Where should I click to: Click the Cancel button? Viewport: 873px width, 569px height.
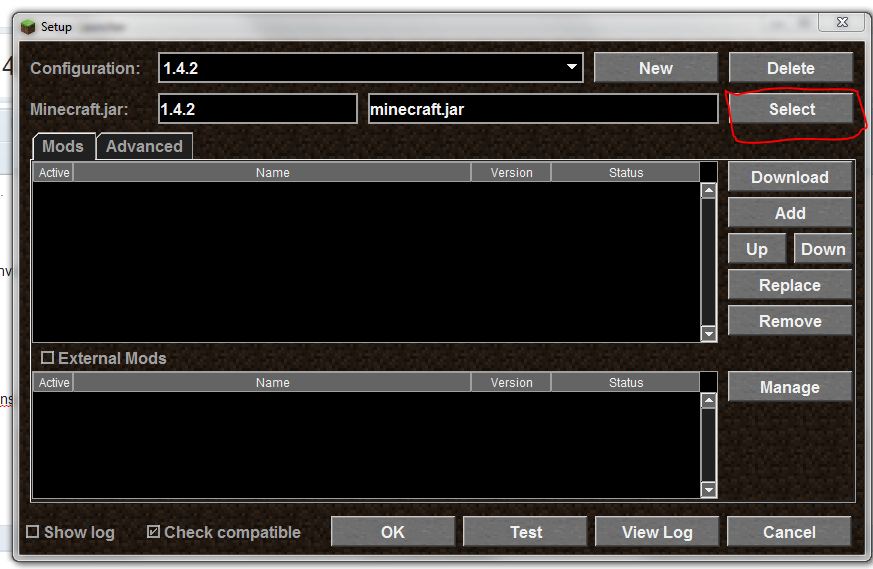coord(789,532)
